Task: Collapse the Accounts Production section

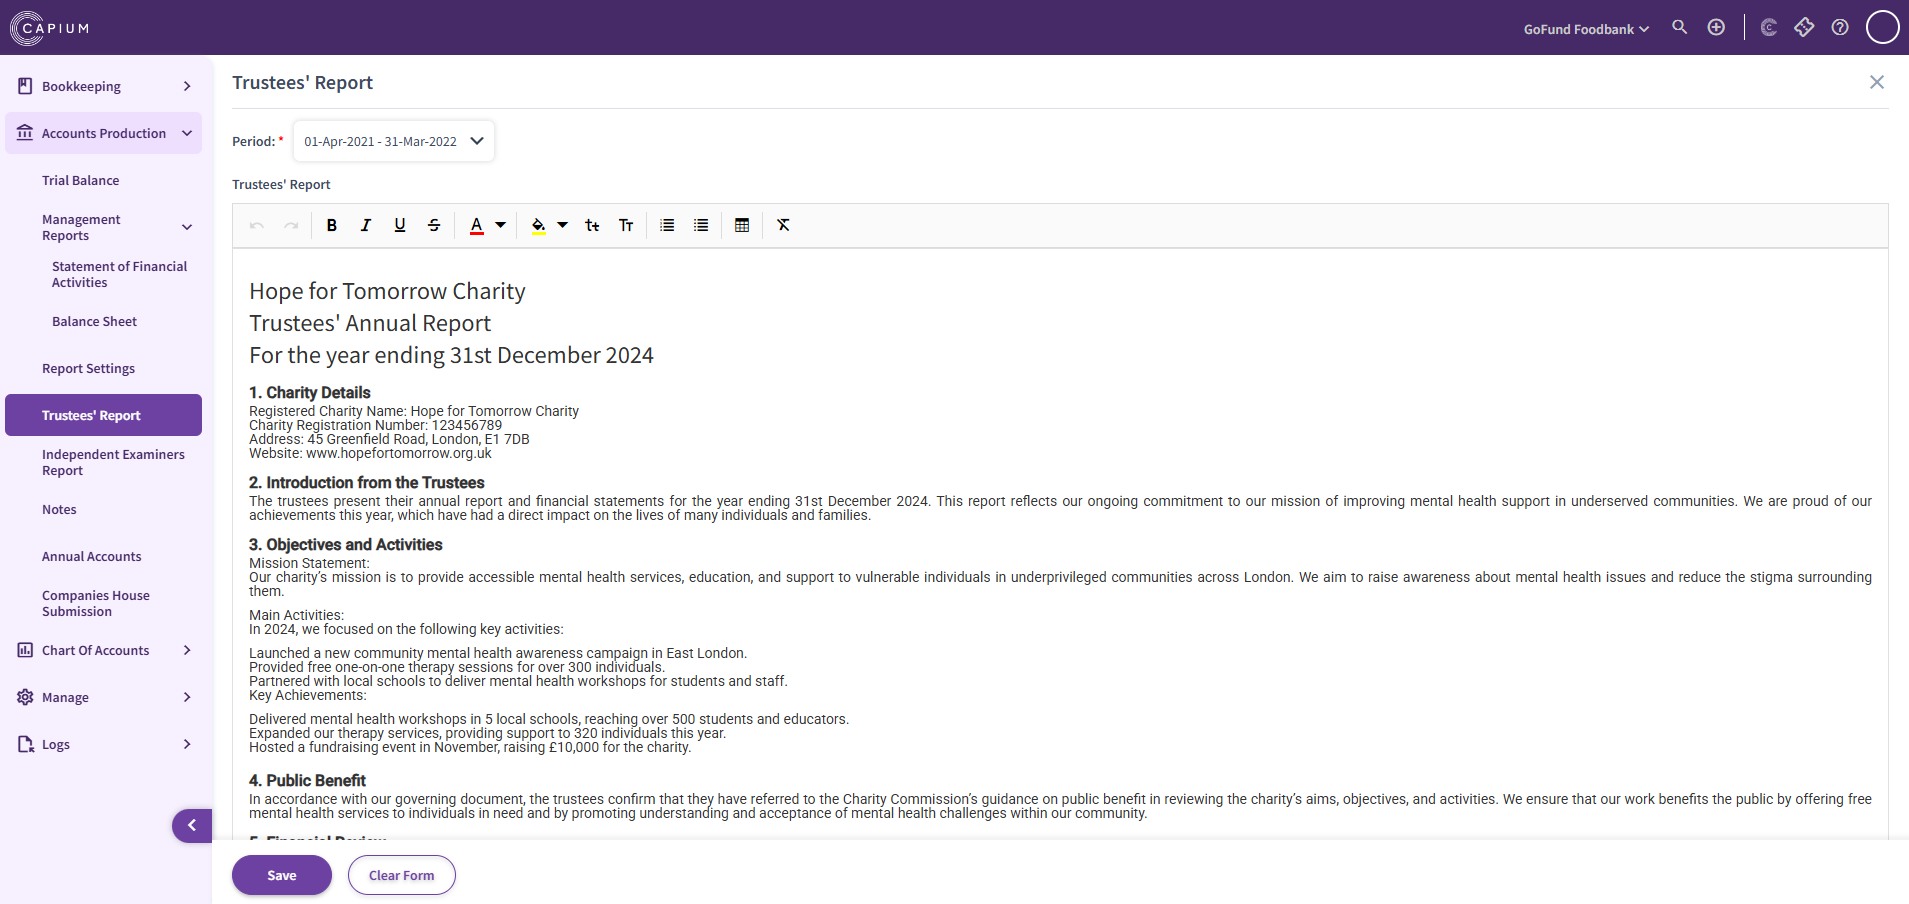Action: [104, 133]
